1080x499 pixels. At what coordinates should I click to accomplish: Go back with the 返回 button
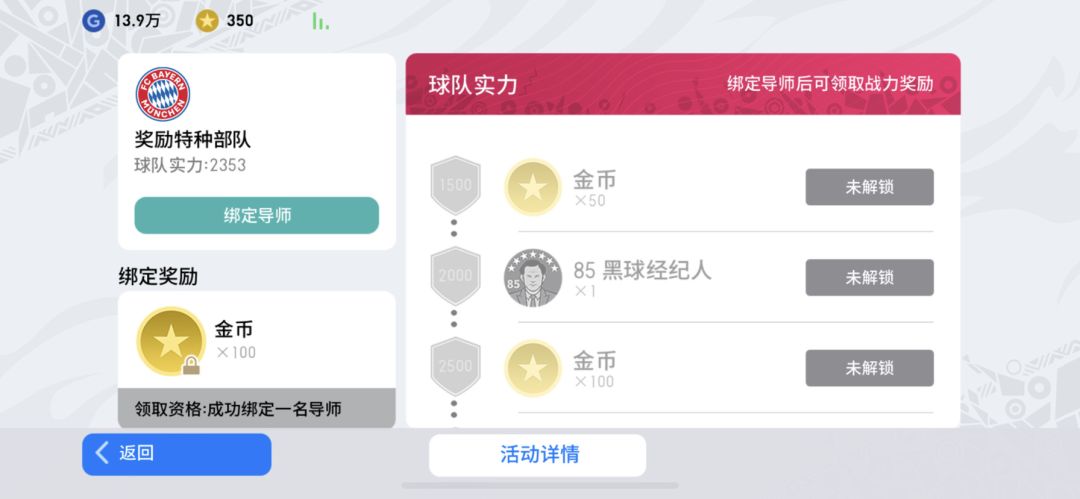point(176,453)
